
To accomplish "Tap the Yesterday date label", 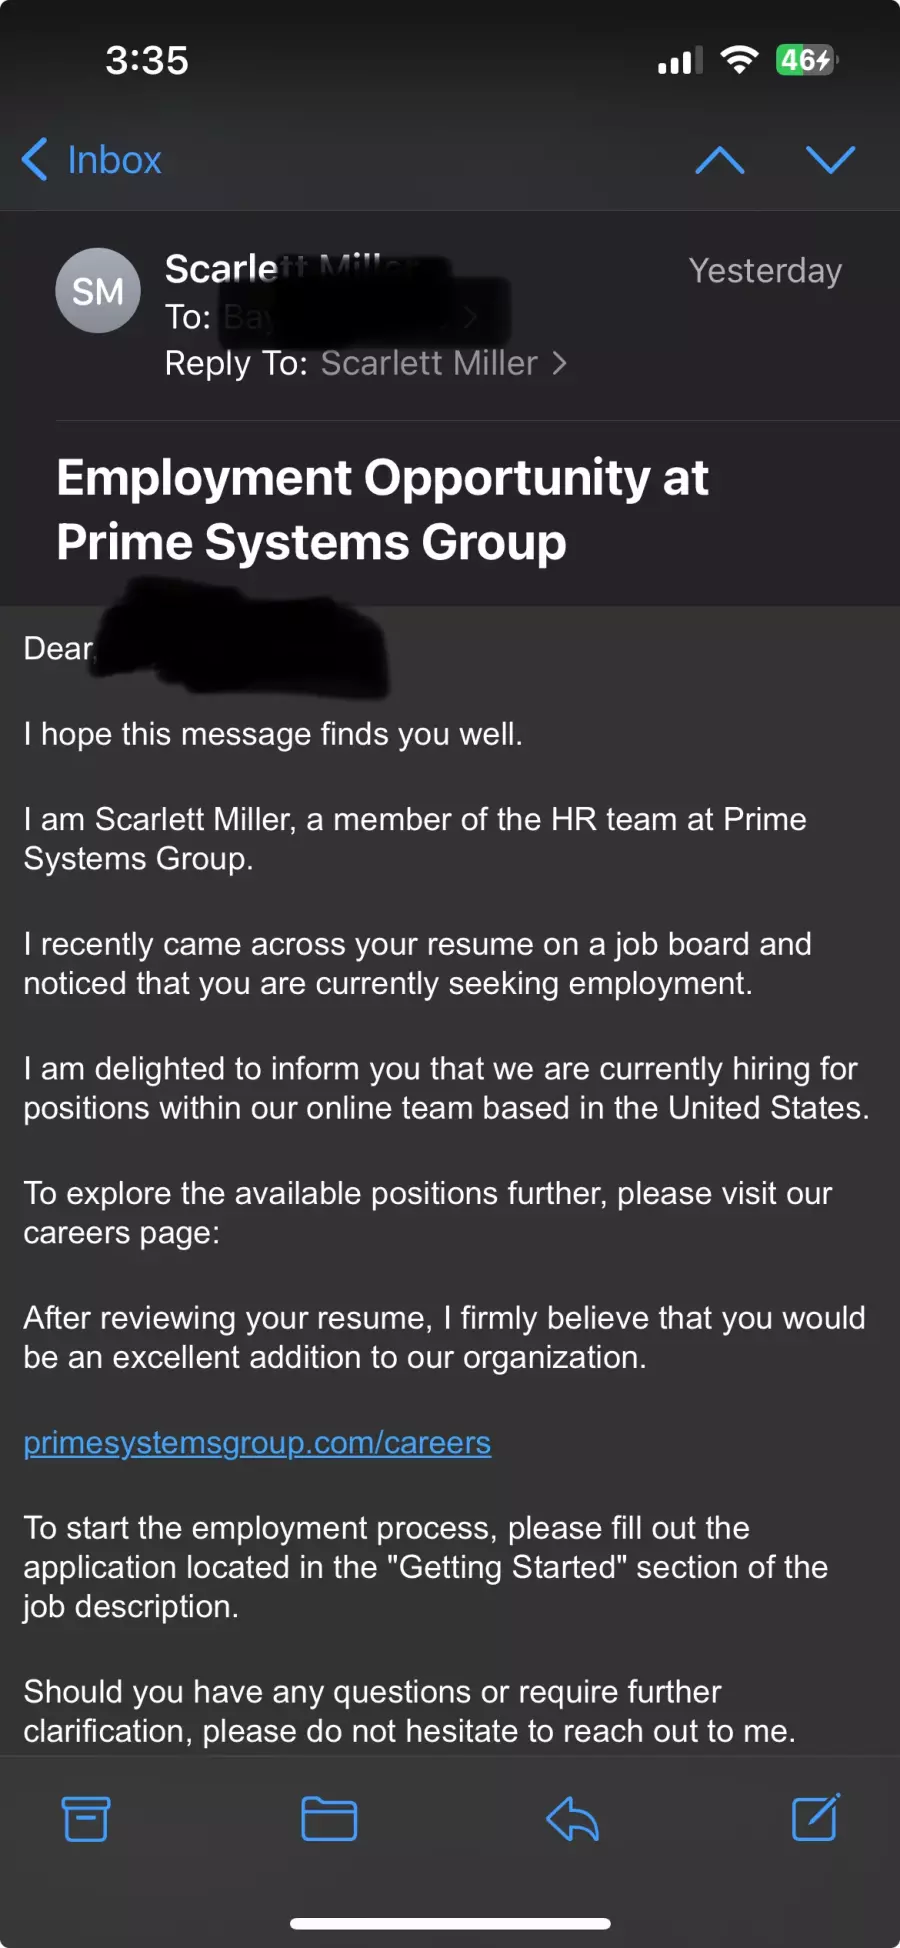I will pos(765,271).
